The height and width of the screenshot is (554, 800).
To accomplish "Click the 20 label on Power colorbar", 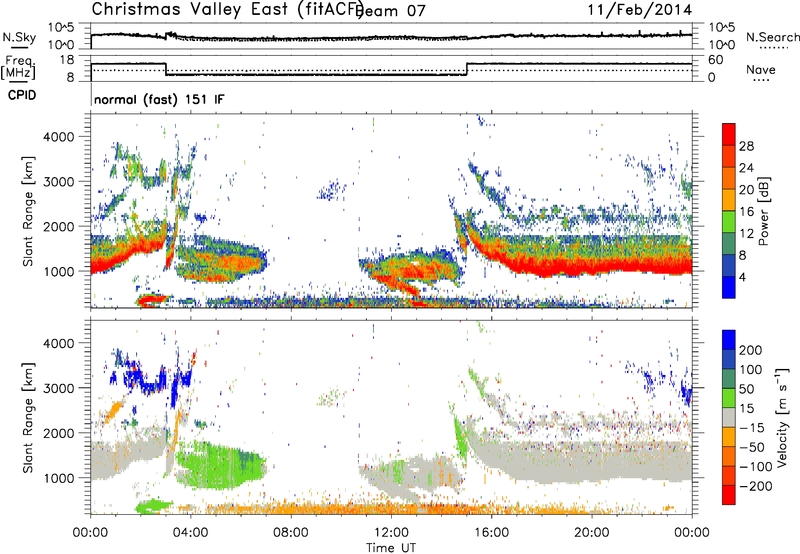I will pyautogui.click(x=746, y=190).
